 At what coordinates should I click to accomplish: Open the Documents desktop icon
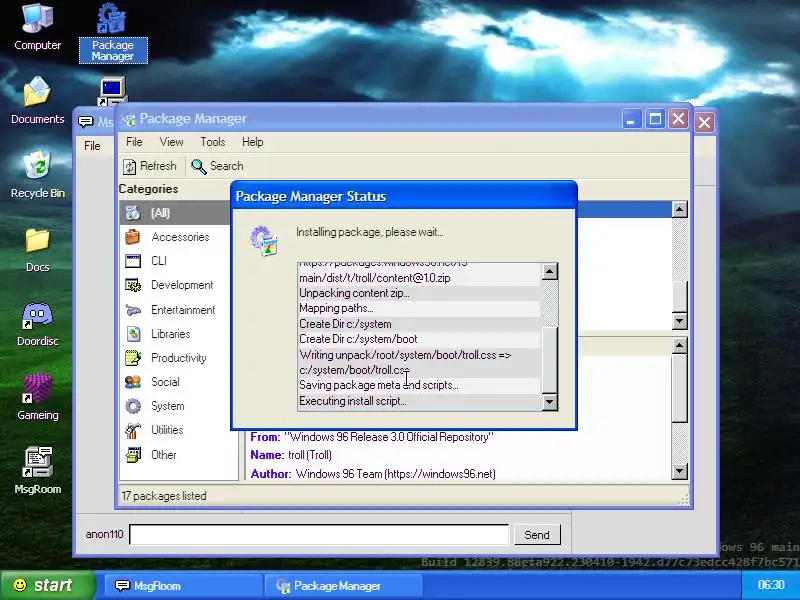[37, 102]
